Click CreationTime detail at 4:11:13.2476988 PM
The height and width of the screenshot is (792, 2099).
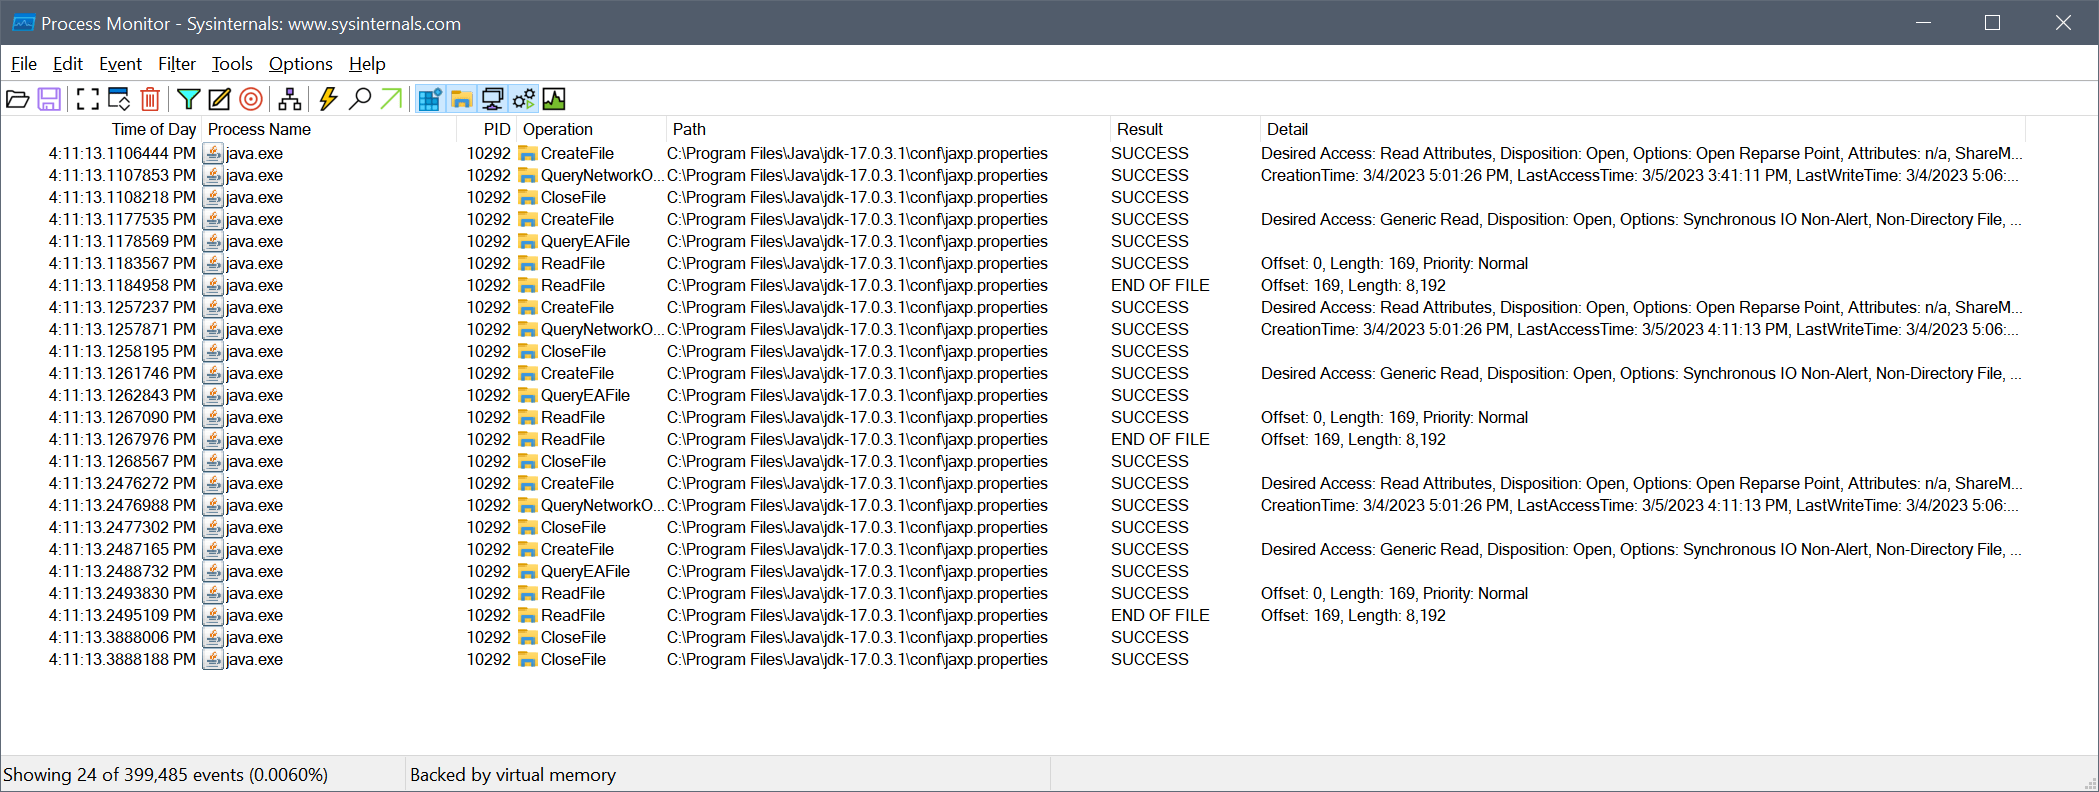(x=1642, y=505)
